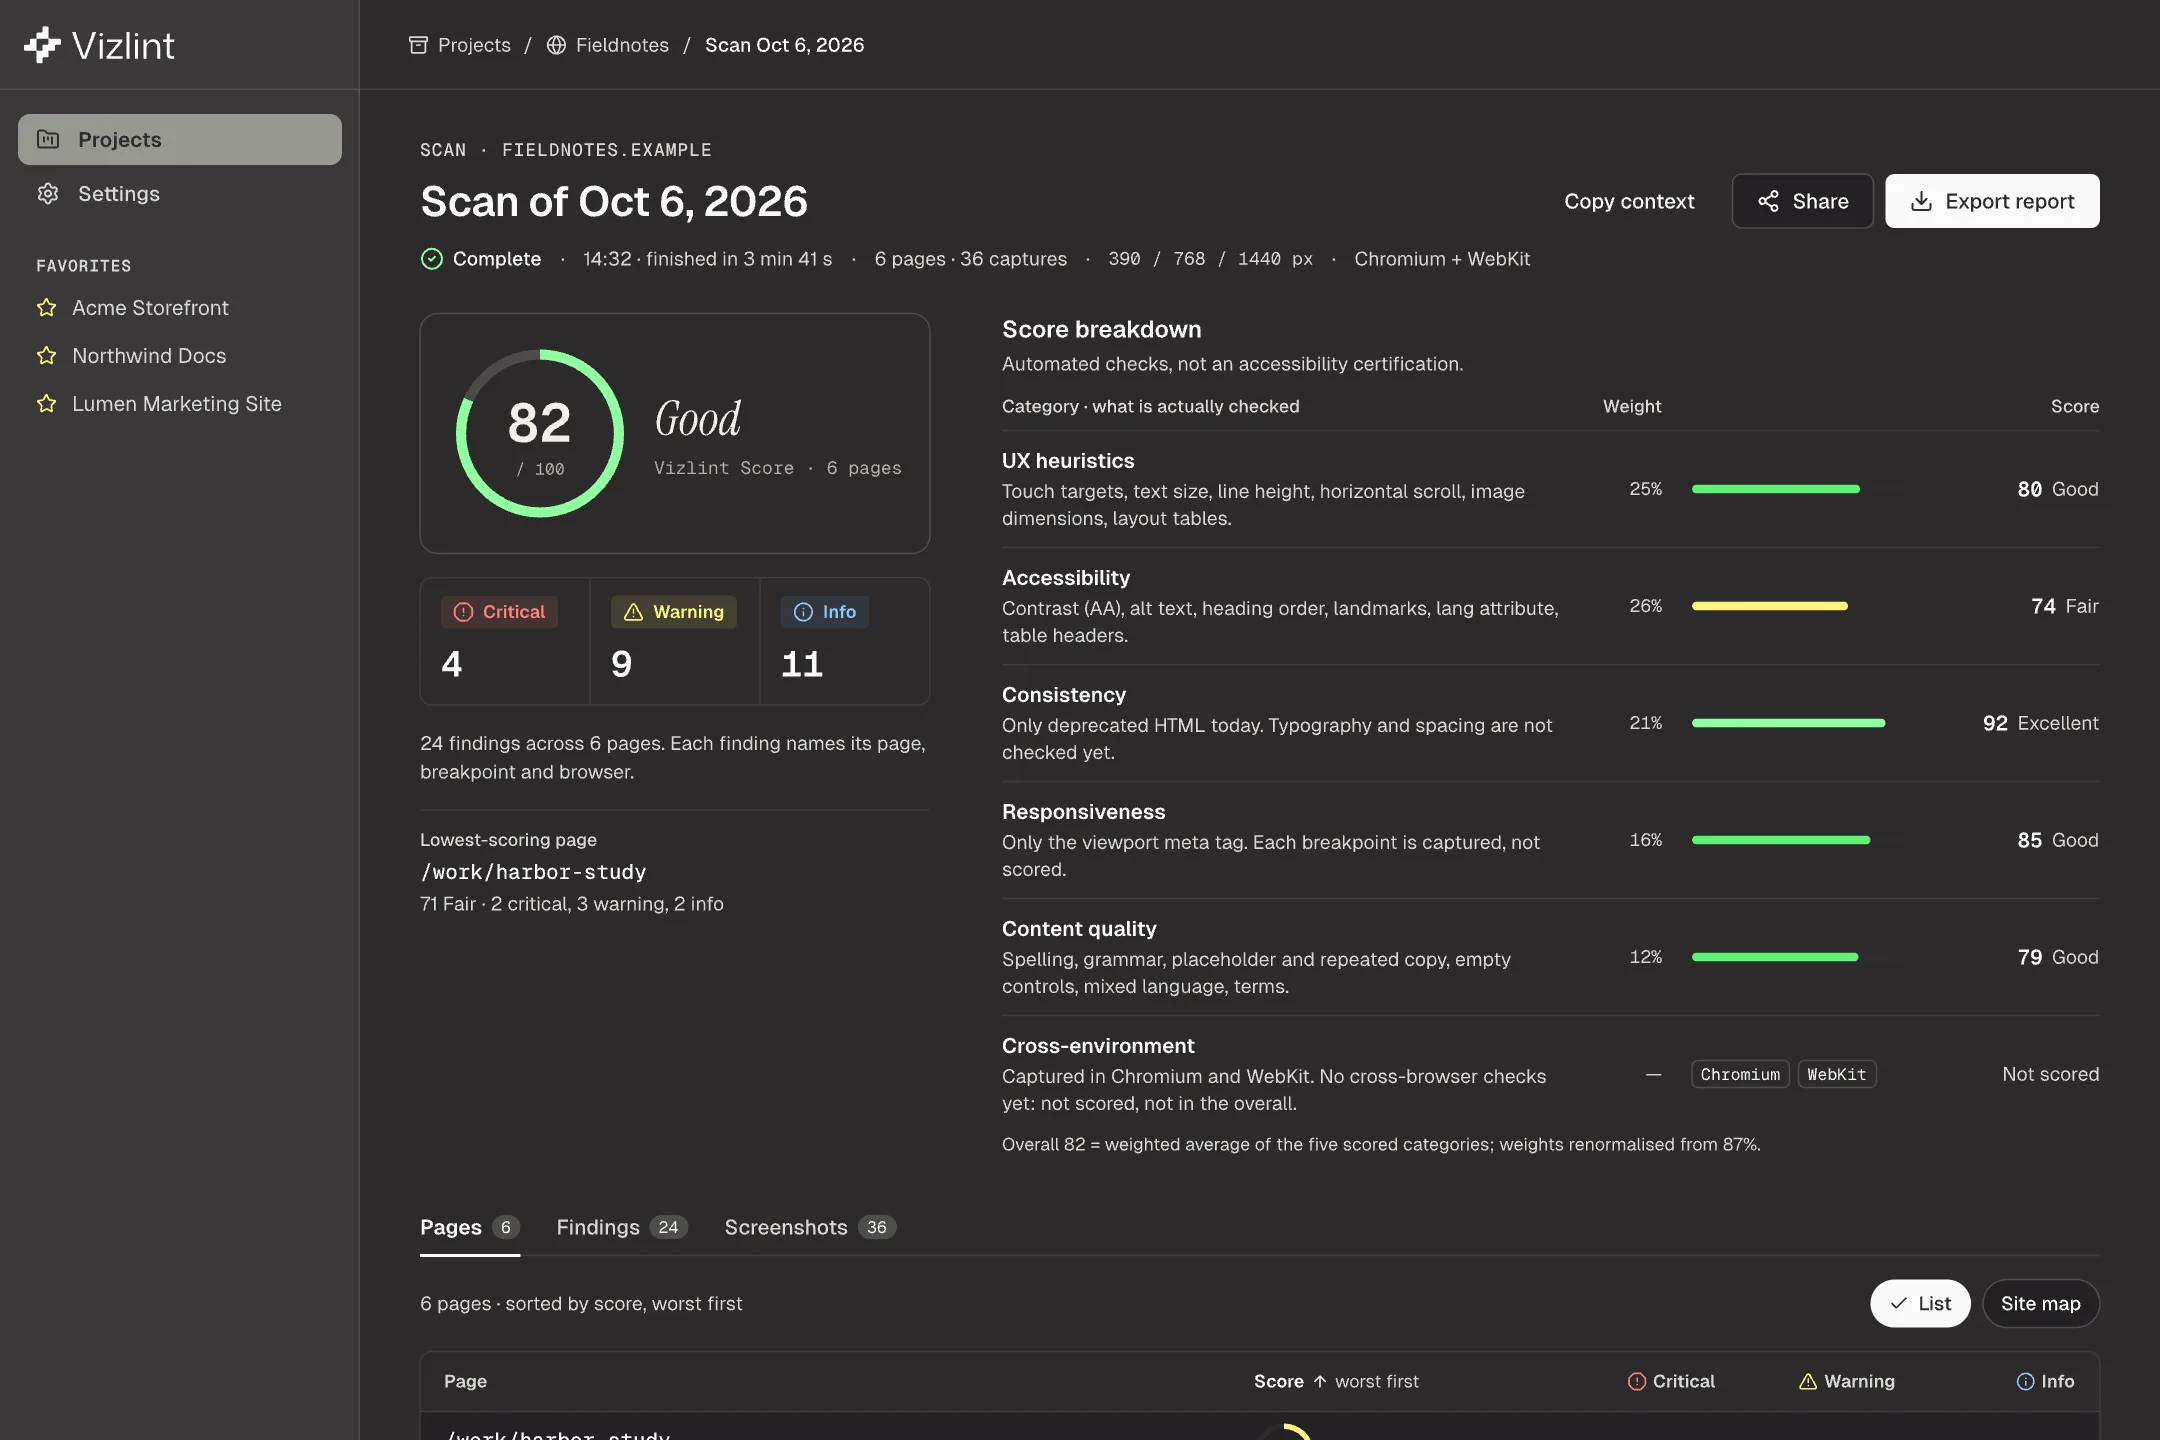The width and height of the screenshot is (2160, 1440).
Task: Open the Screenshots tab
Action: tap(810, 1227)
